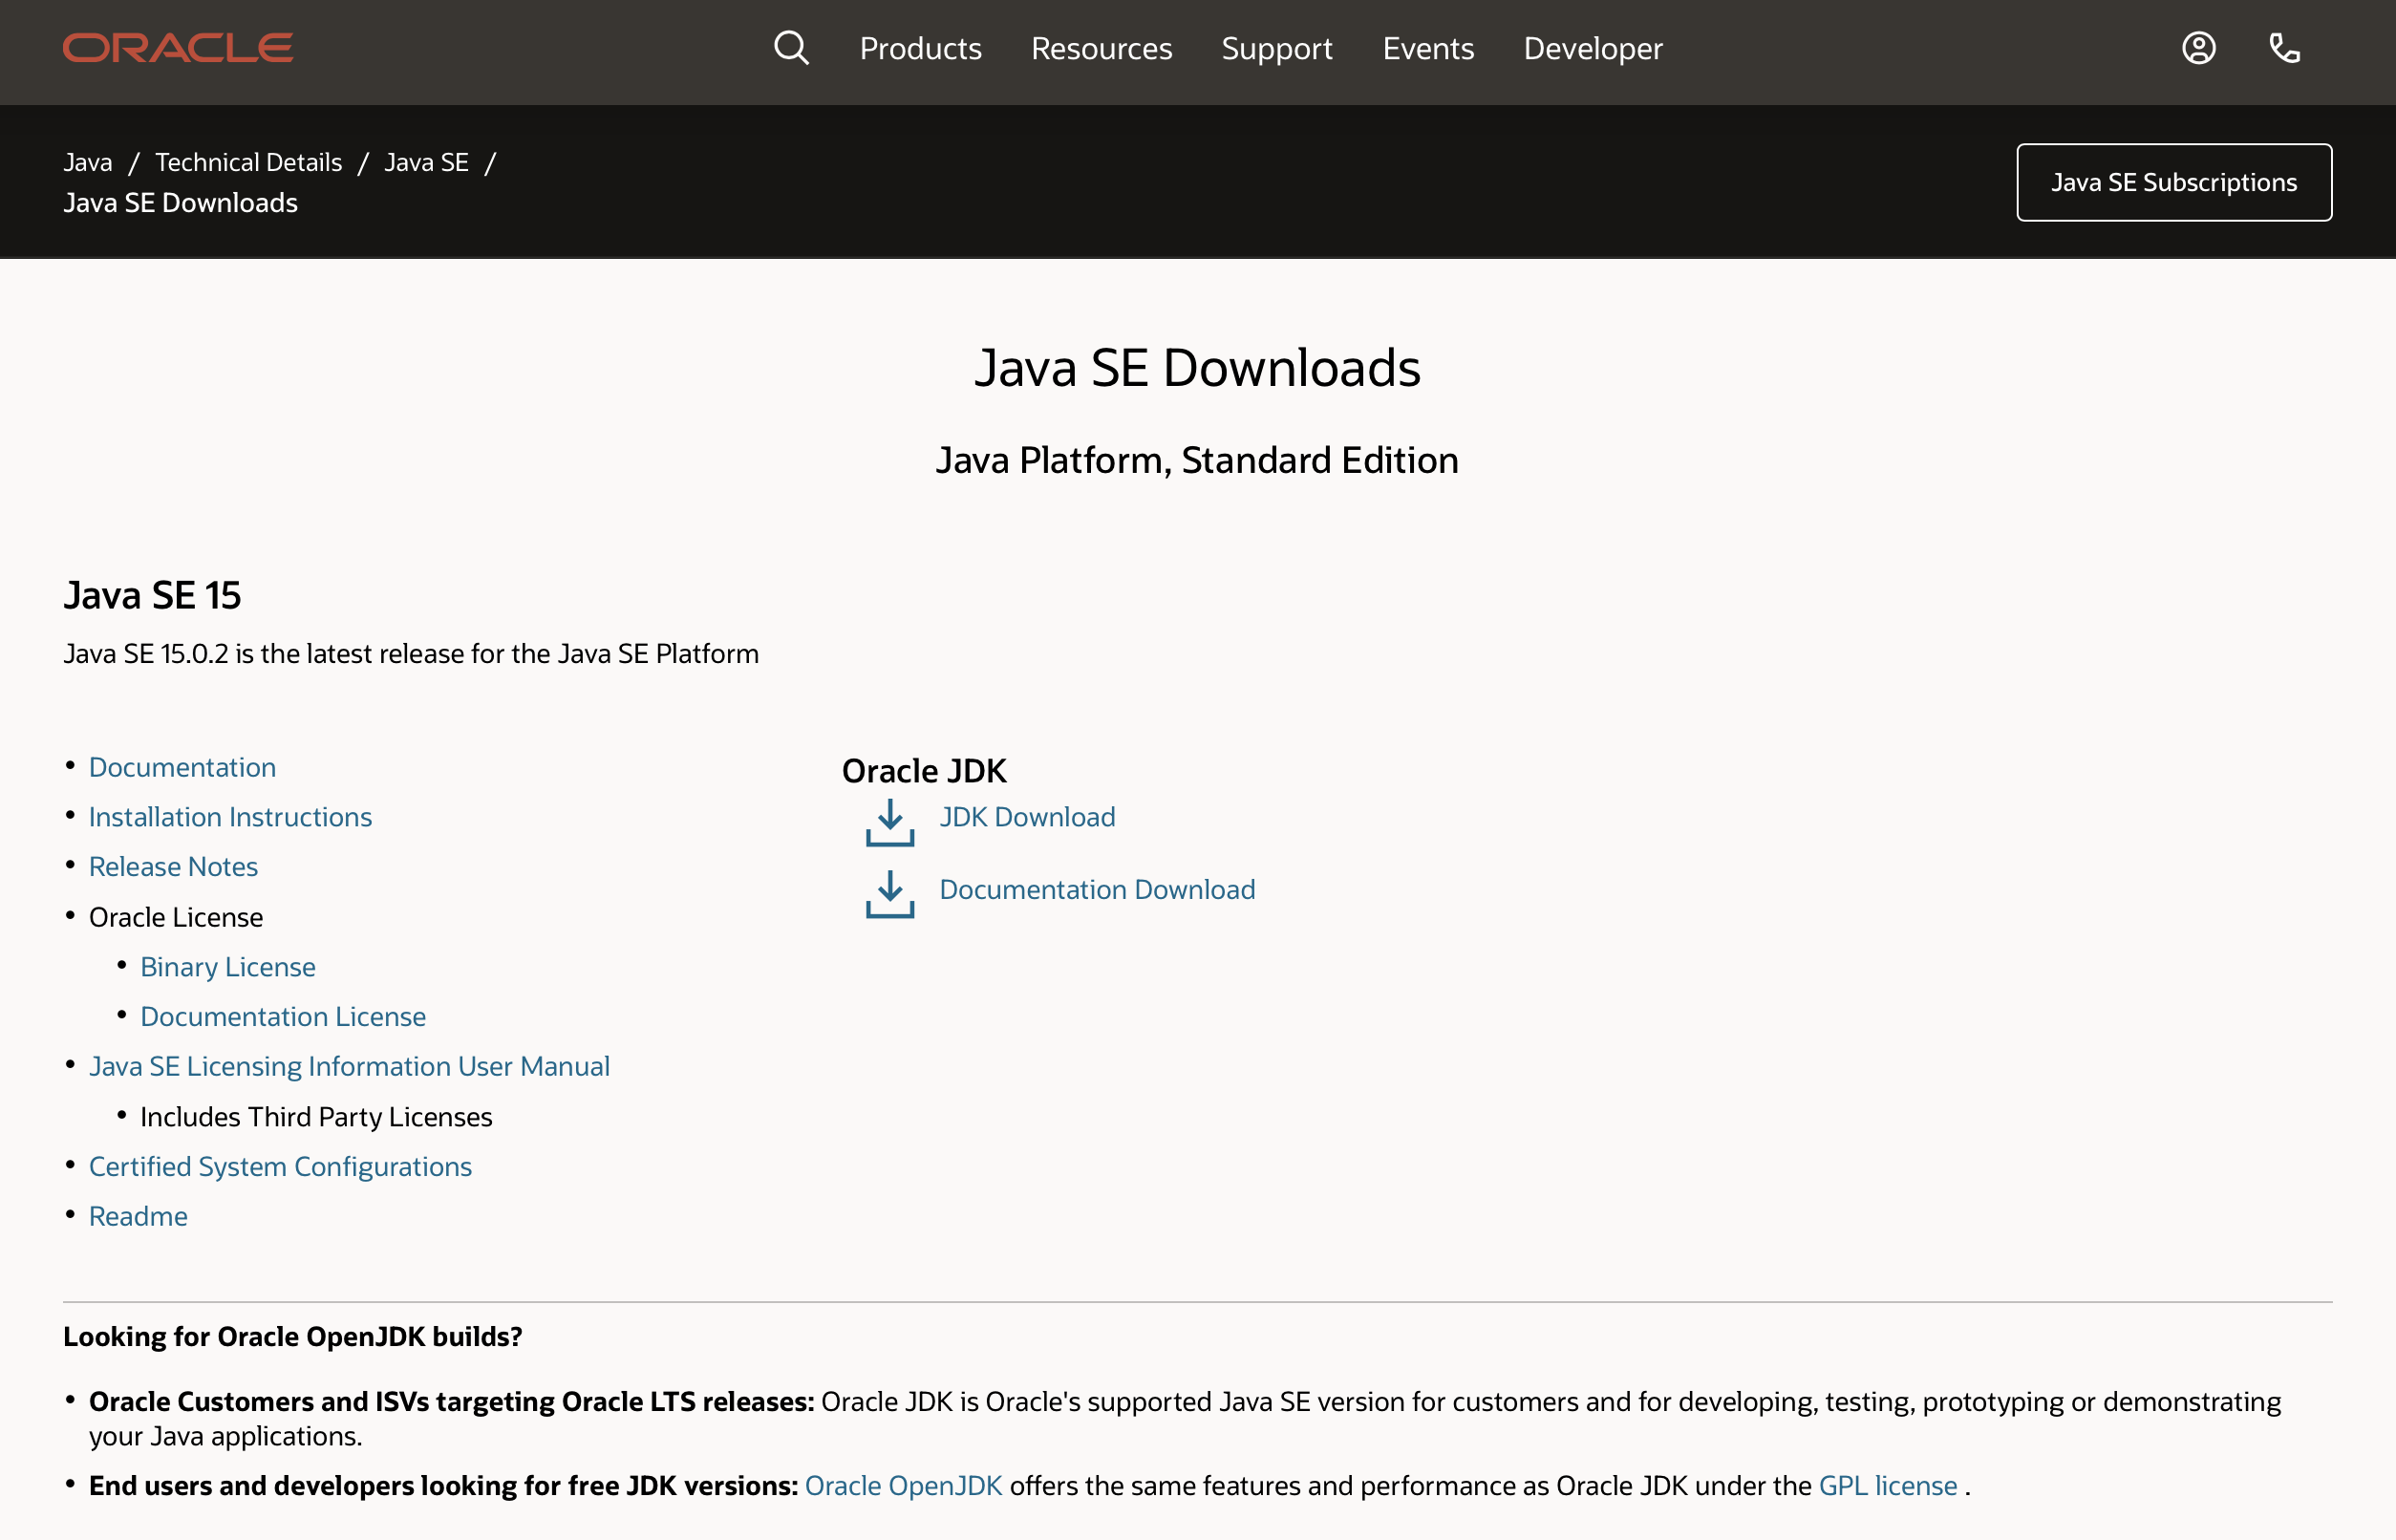Click the JDK Download link
Viewport: 2396px width, 1540px height.
tap(1027, 817)
